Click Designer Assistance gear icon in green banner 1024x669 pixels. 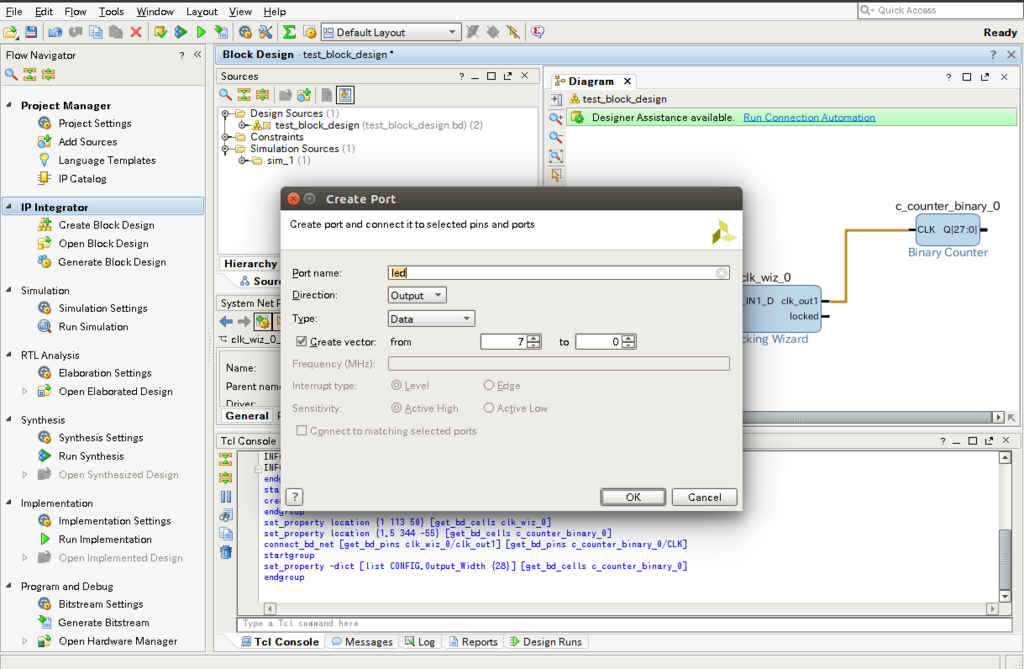click(577, 118)
